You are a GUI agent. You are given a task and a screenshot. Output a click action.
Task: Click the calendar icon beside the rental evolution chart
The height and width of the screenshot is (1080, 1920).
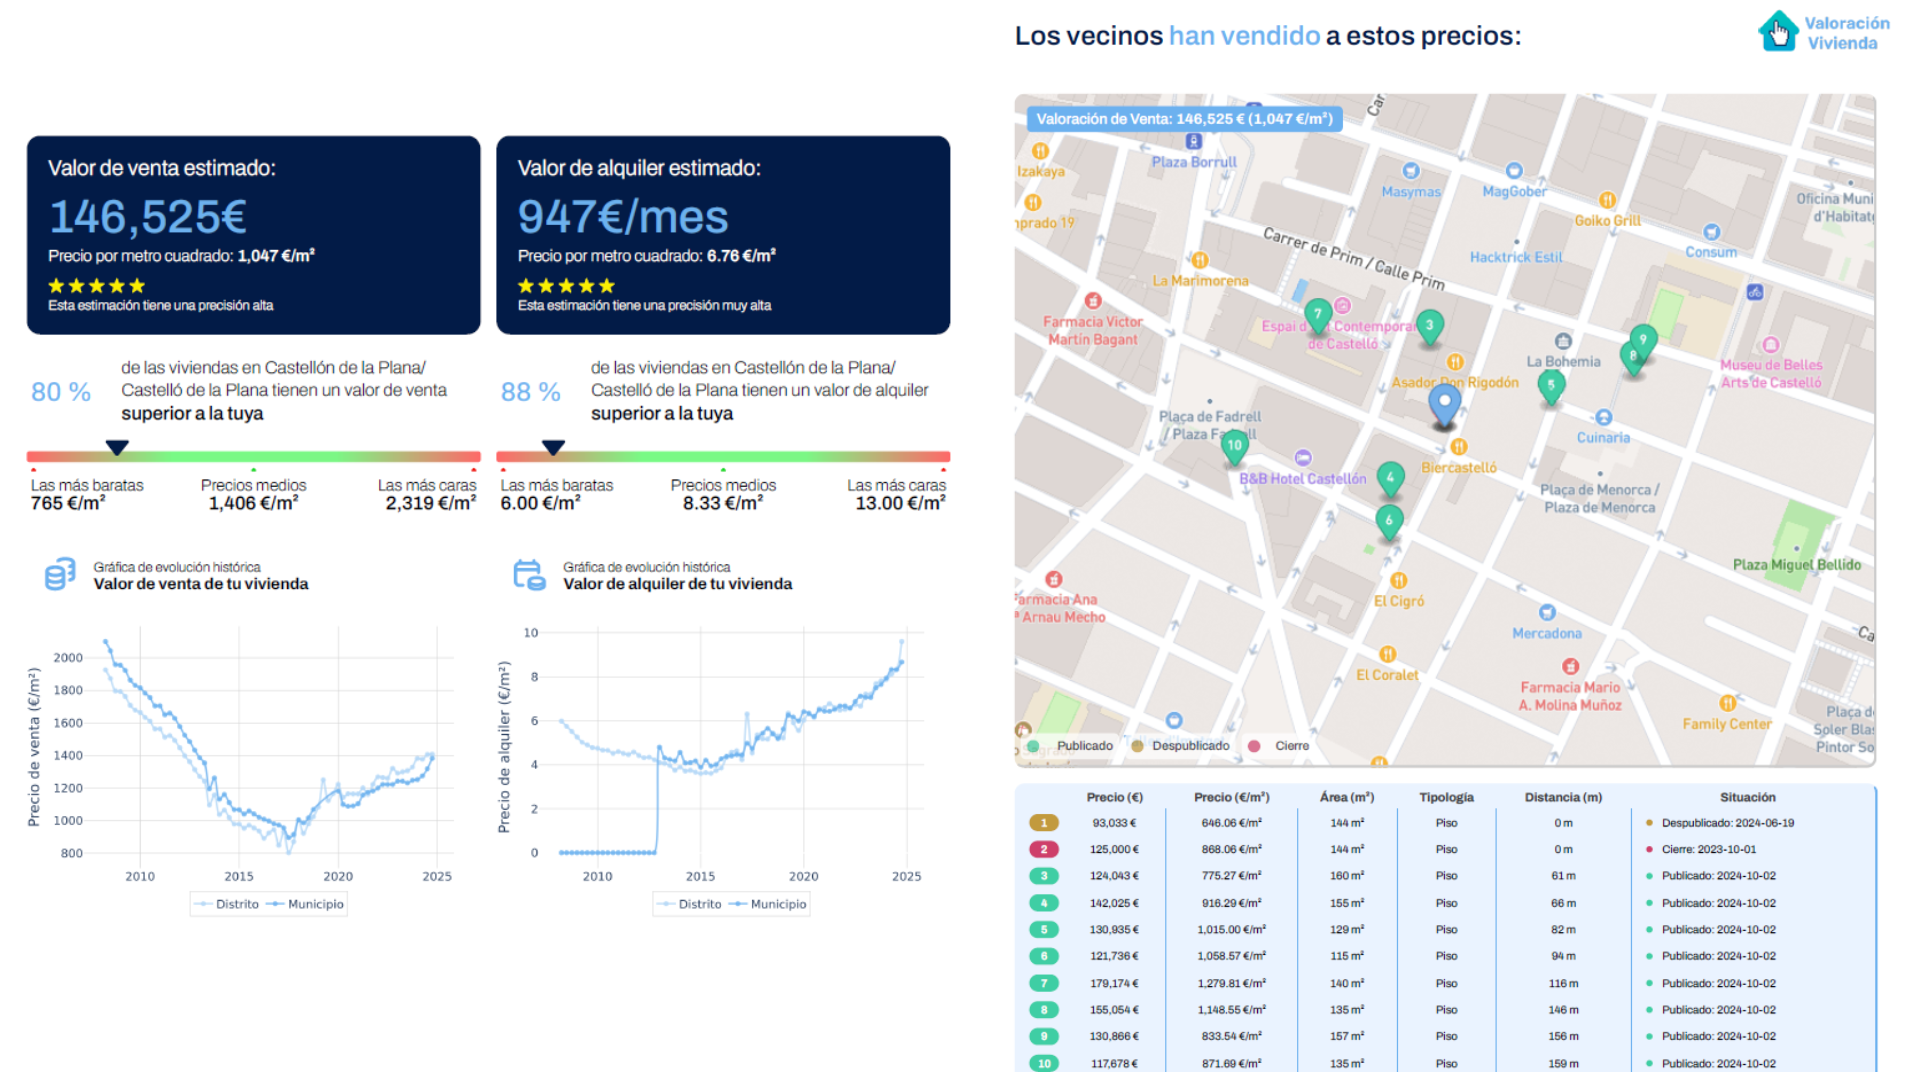point(528,574)
